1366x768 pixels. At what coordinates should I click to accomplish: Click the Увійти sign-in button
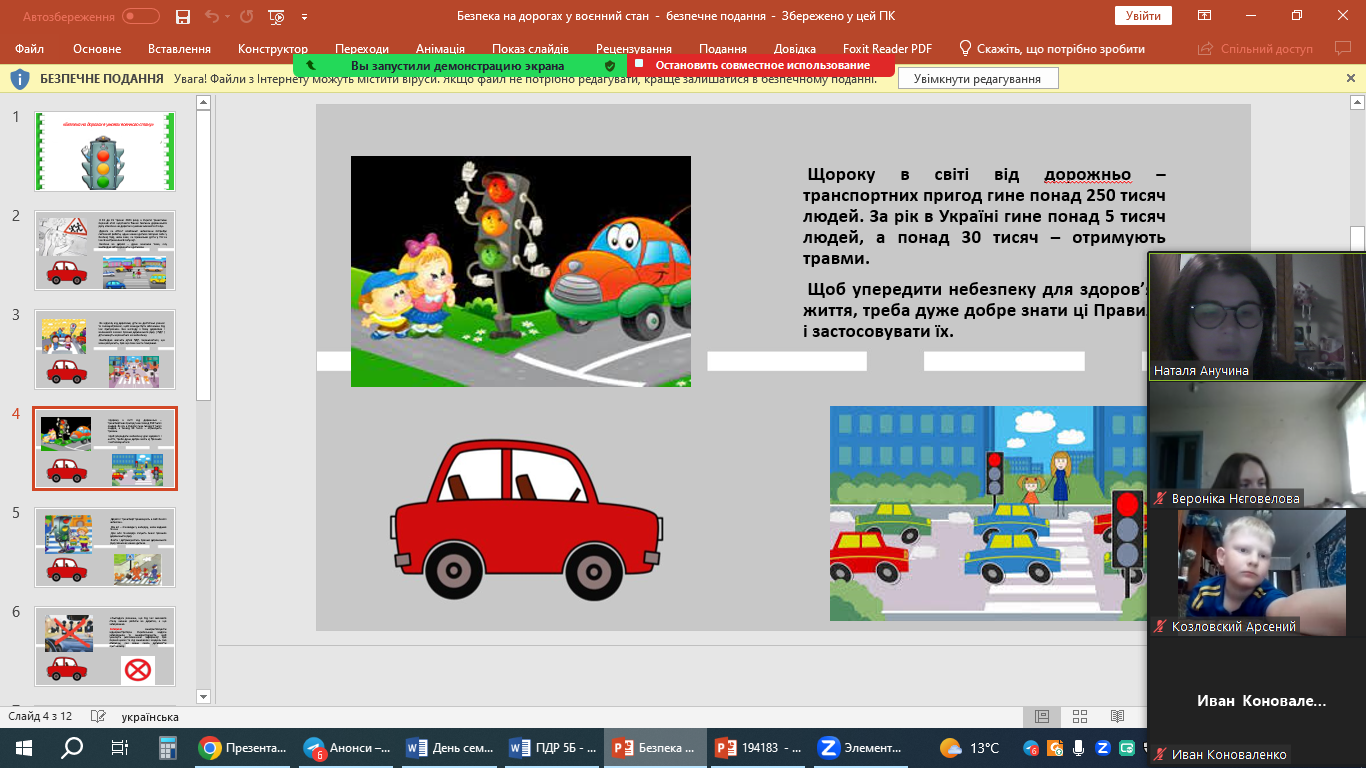point(1143,16)
